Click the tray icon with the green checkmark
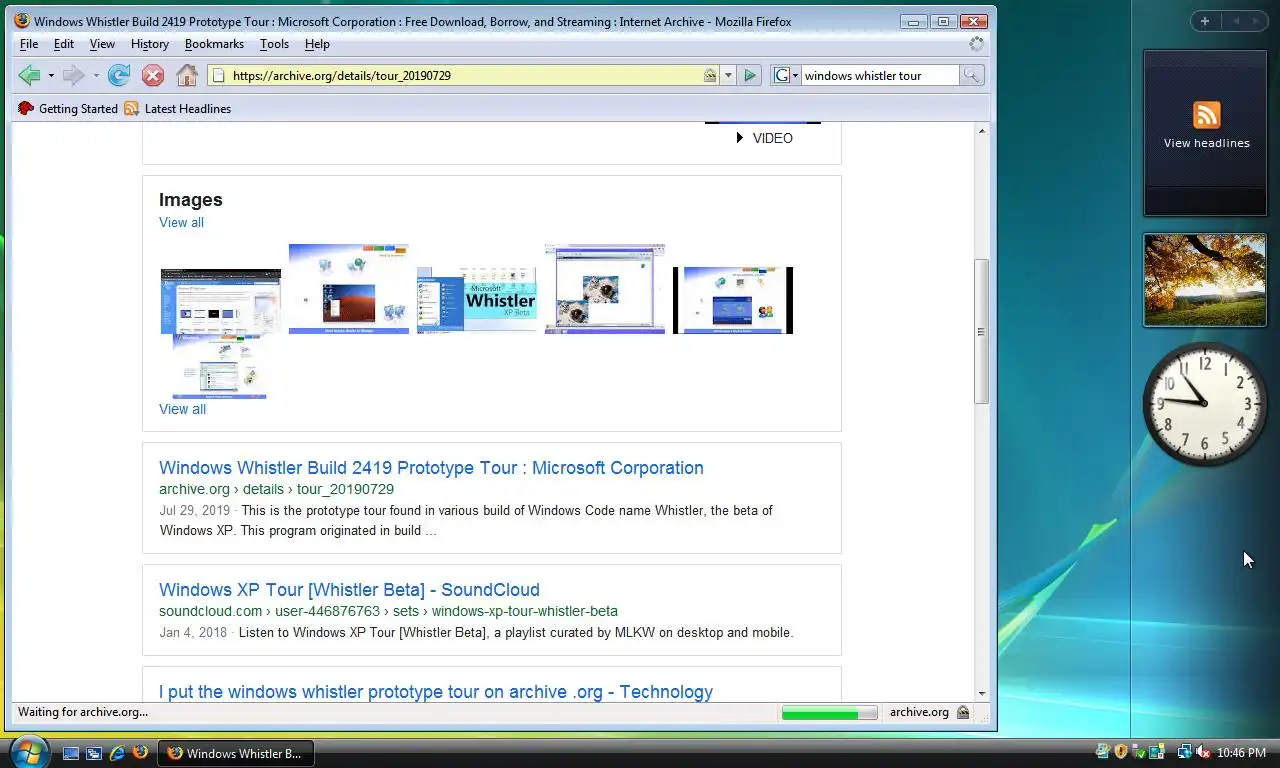Image resolution: width=1280 pixels, height=768 pixels. (x=1139, y=752)
